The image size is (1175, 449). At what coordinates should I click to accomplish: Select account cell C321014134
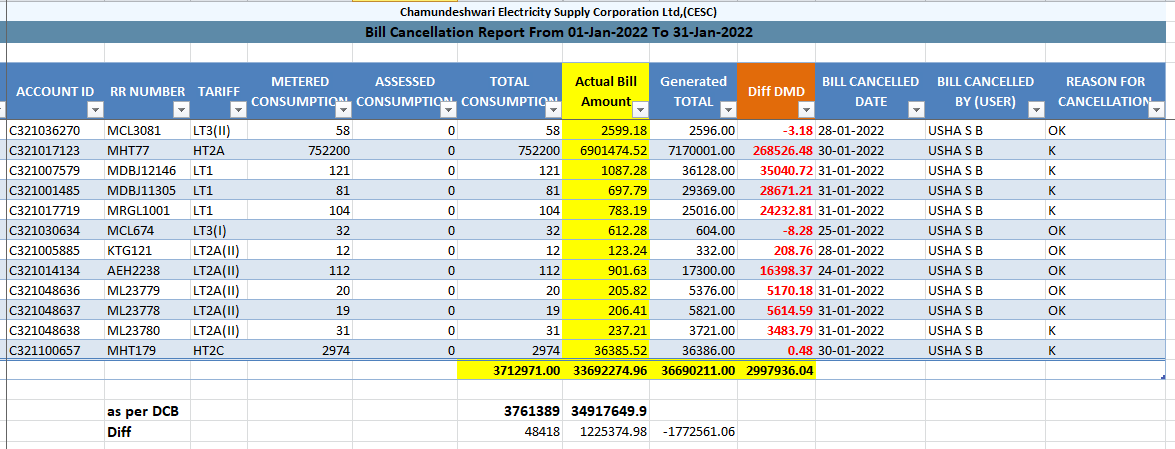pos(55,270)
